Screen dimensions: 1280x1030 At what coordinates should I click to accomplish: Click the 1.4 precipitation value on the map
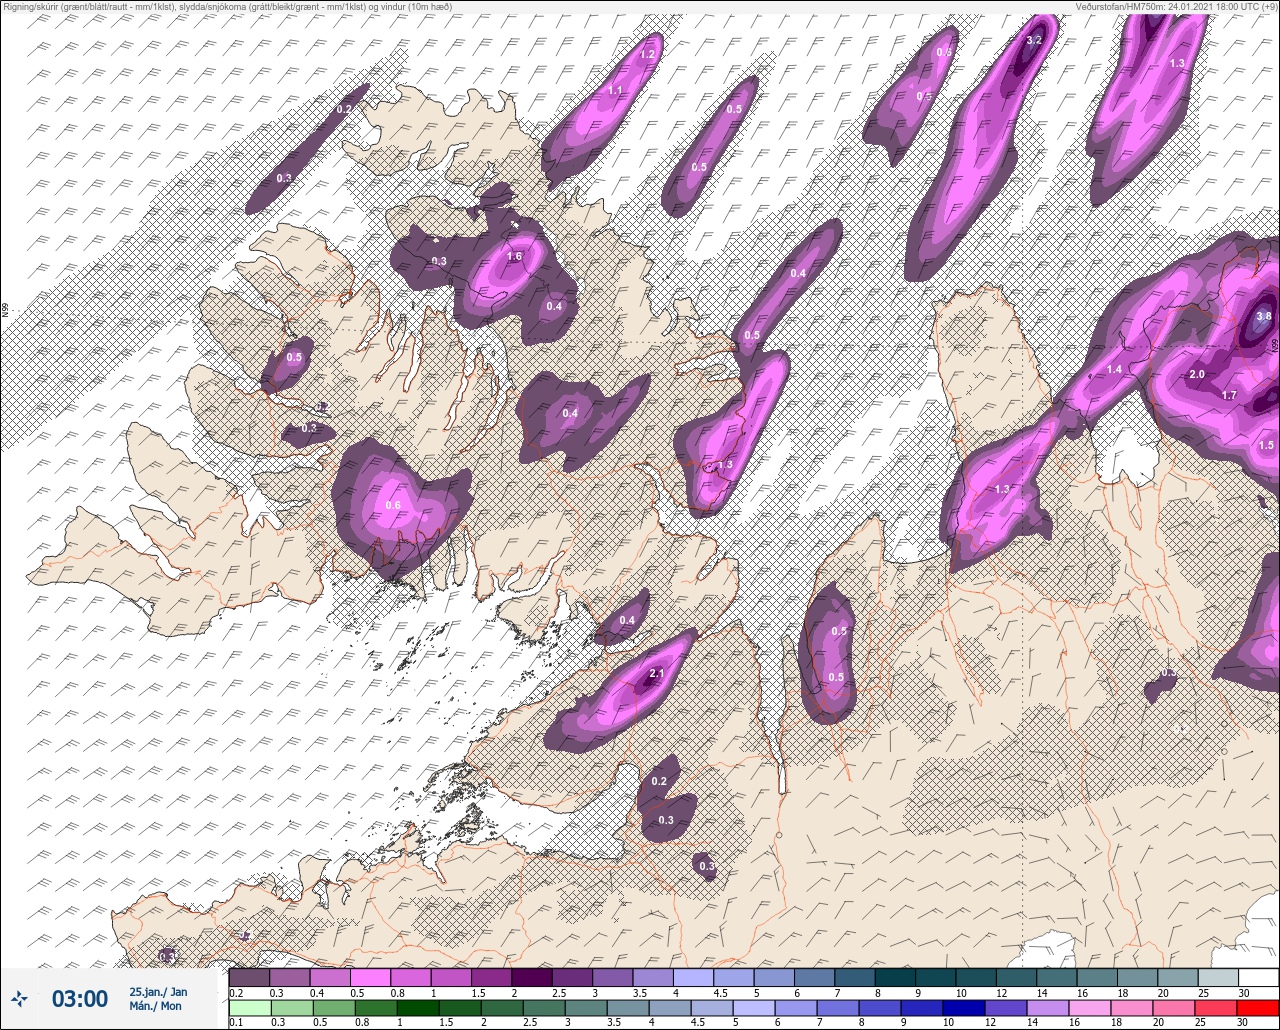tap(1115, 370)
